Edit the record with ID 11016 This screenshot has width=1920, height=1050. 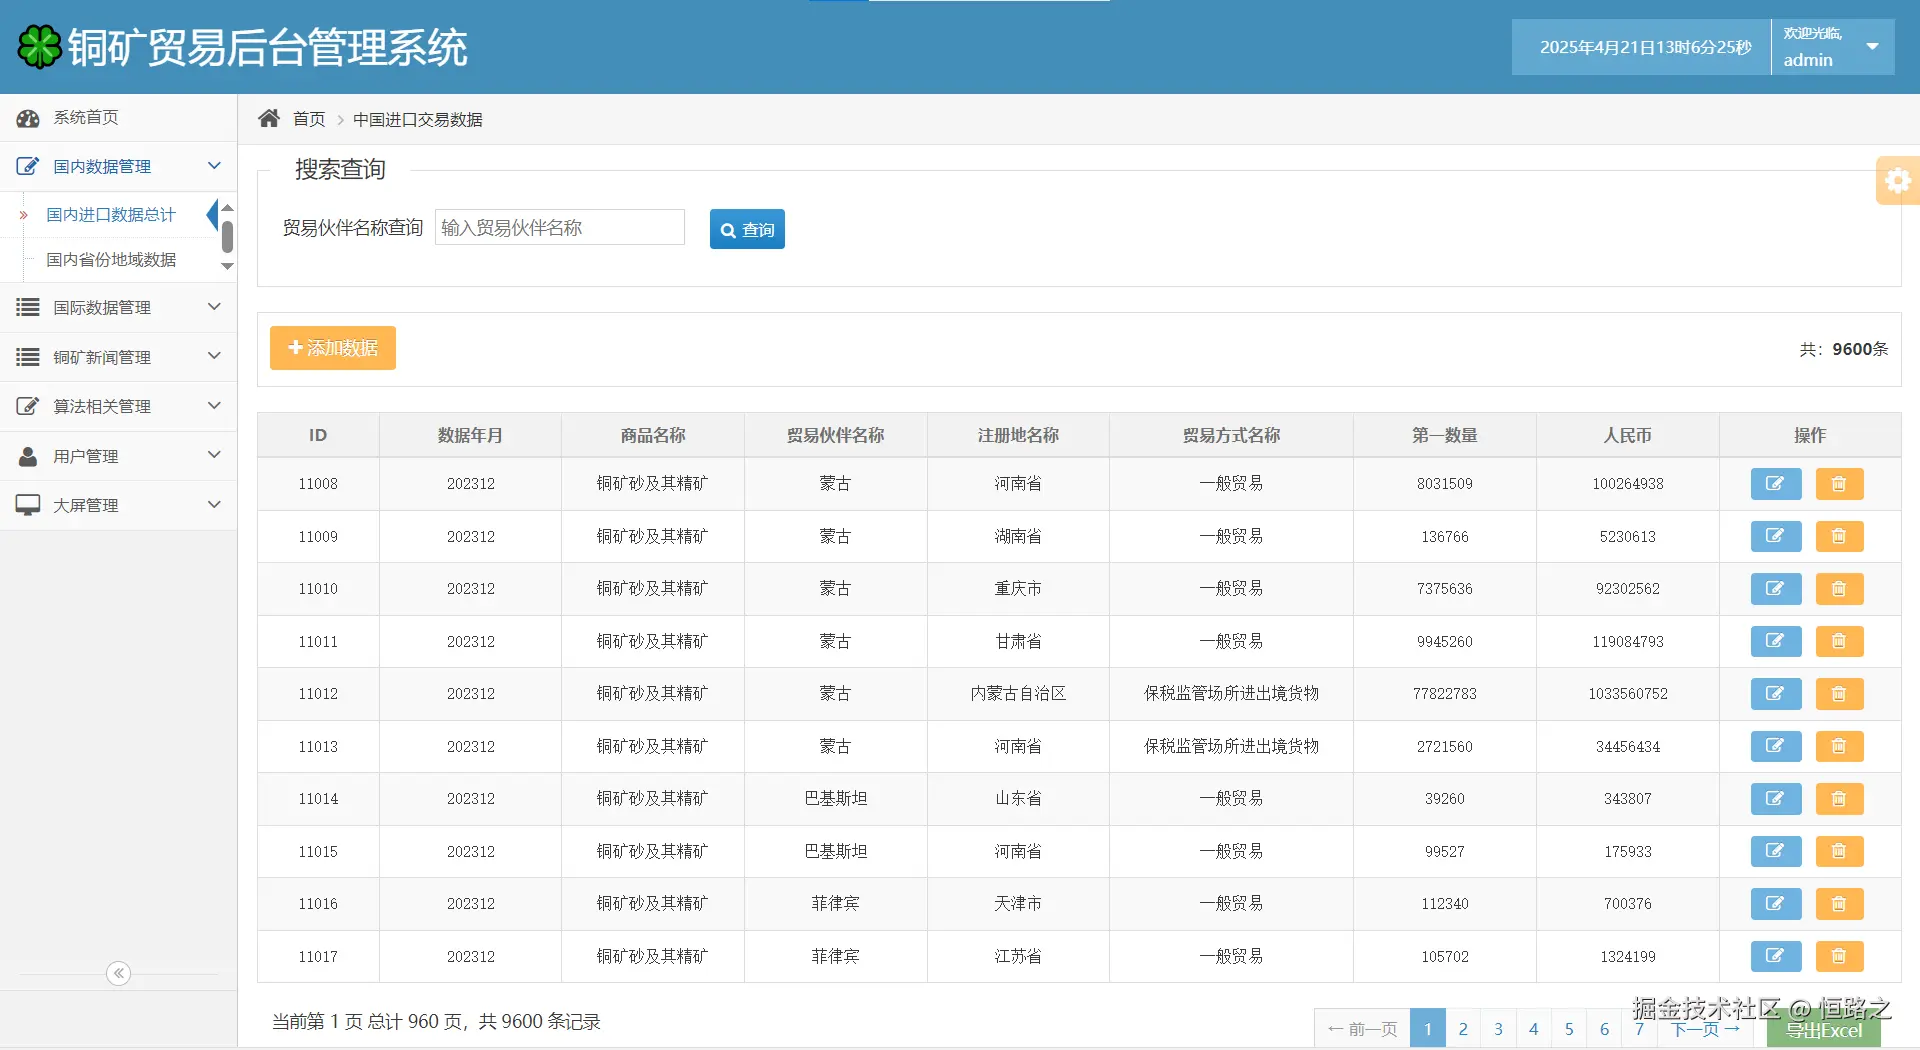(1775, 904)
